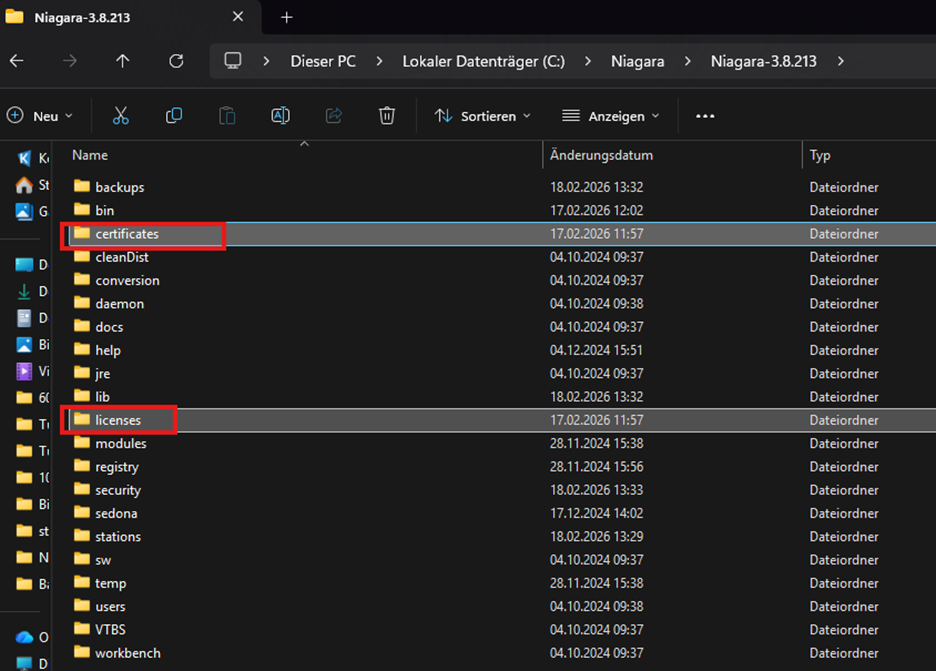Sort by Änderungsdatum column header

(x=601, y=155)
